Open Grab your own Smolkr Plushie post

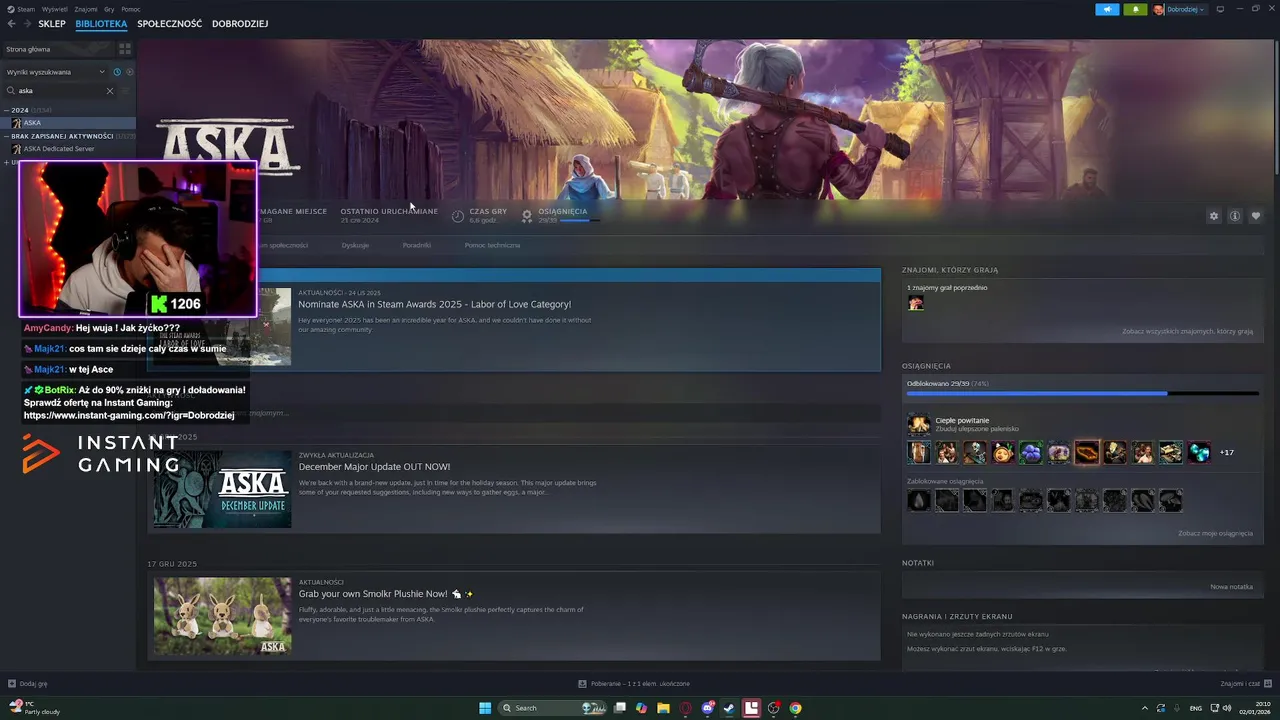(x=385, y=594)
